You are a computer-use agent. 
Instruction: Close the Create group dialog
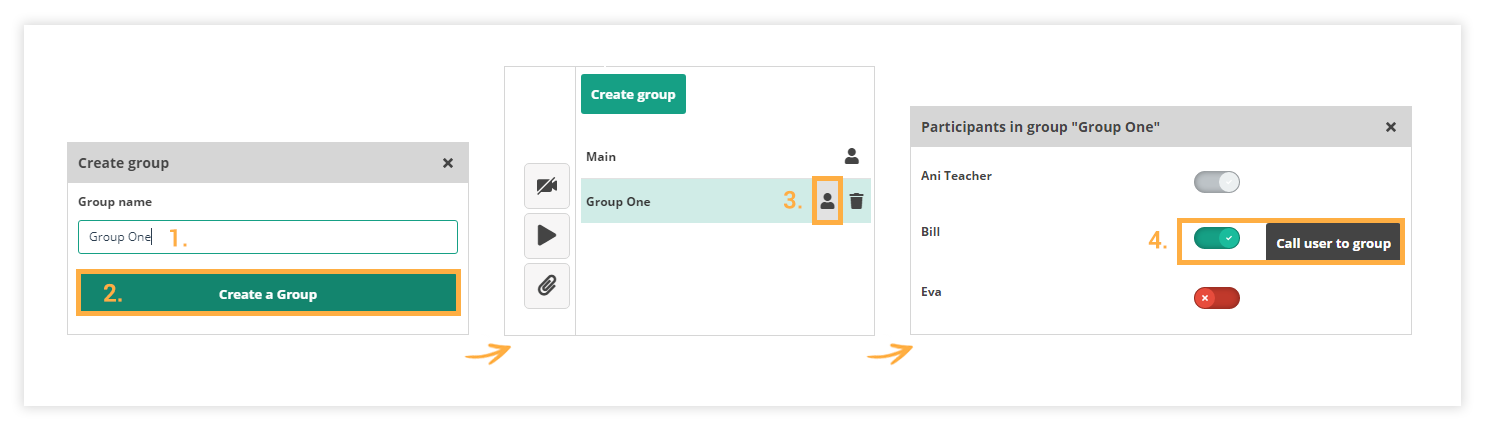click(448, 162)
